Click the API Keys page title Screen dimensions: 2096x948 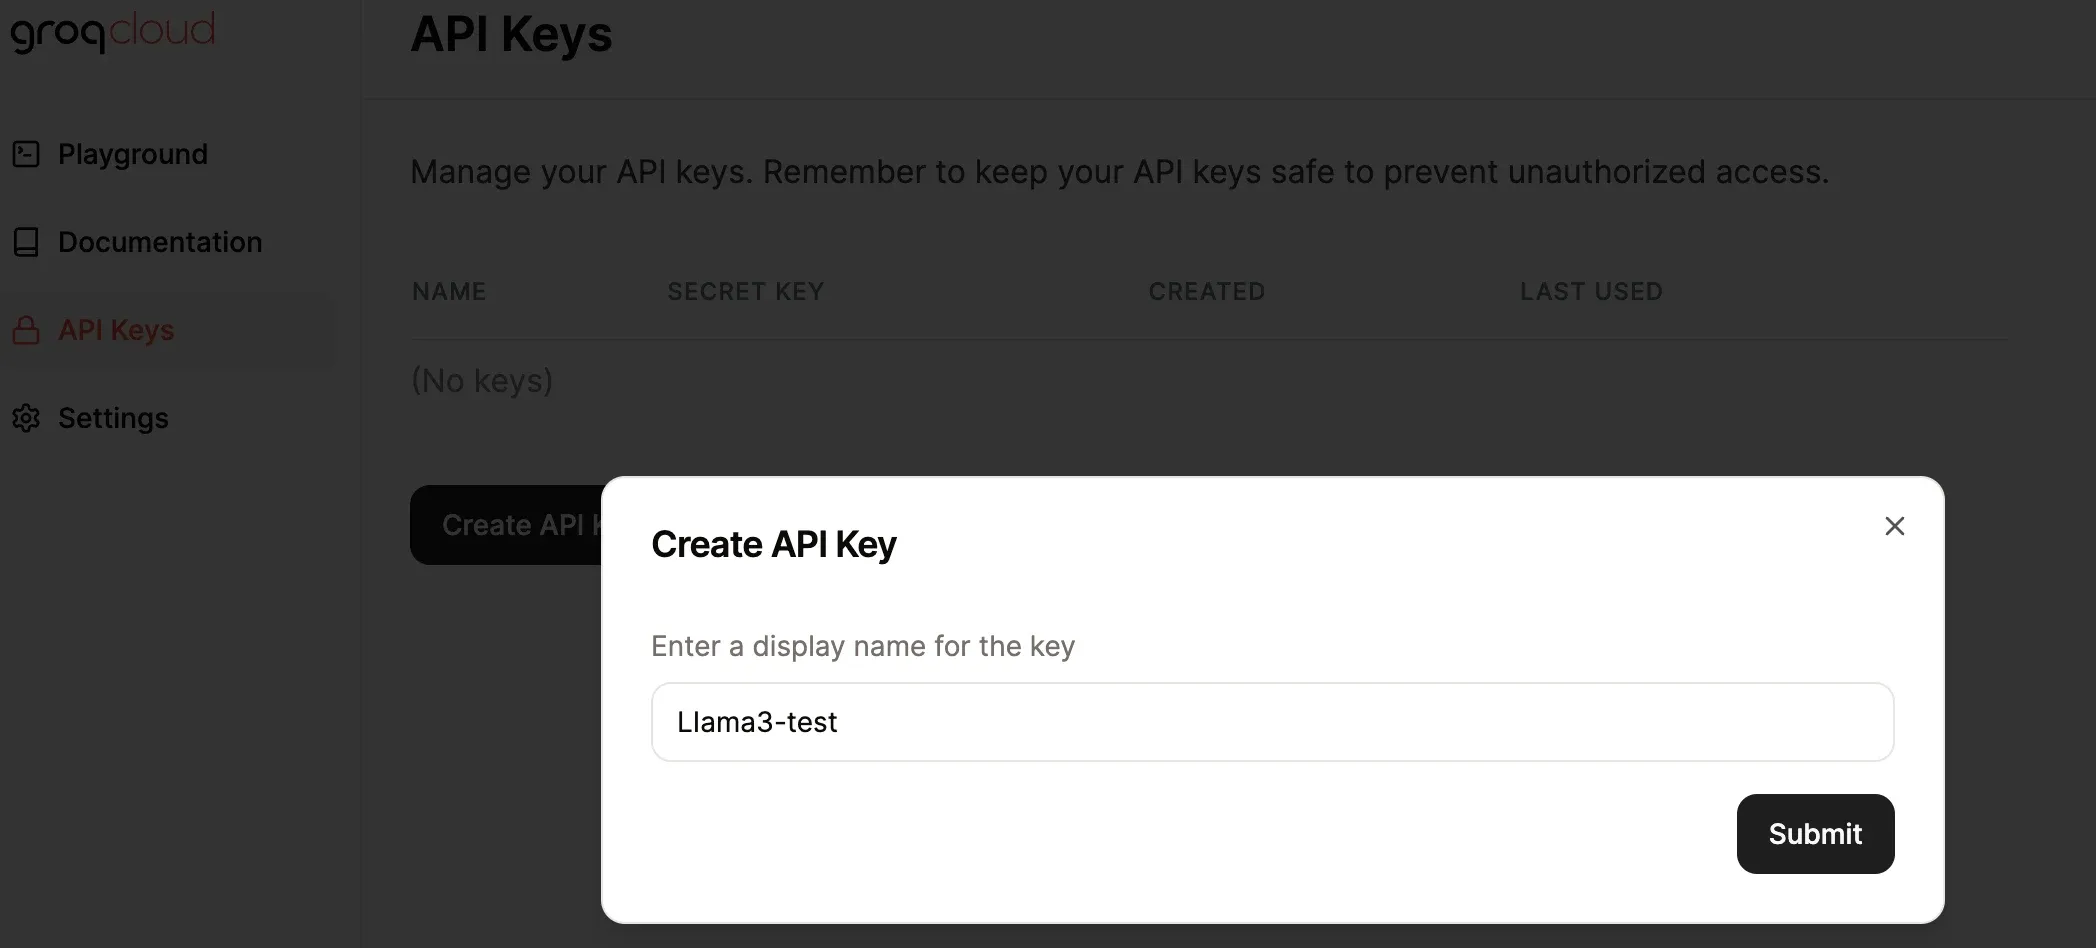pyautogui.click(x=511, y=35)
